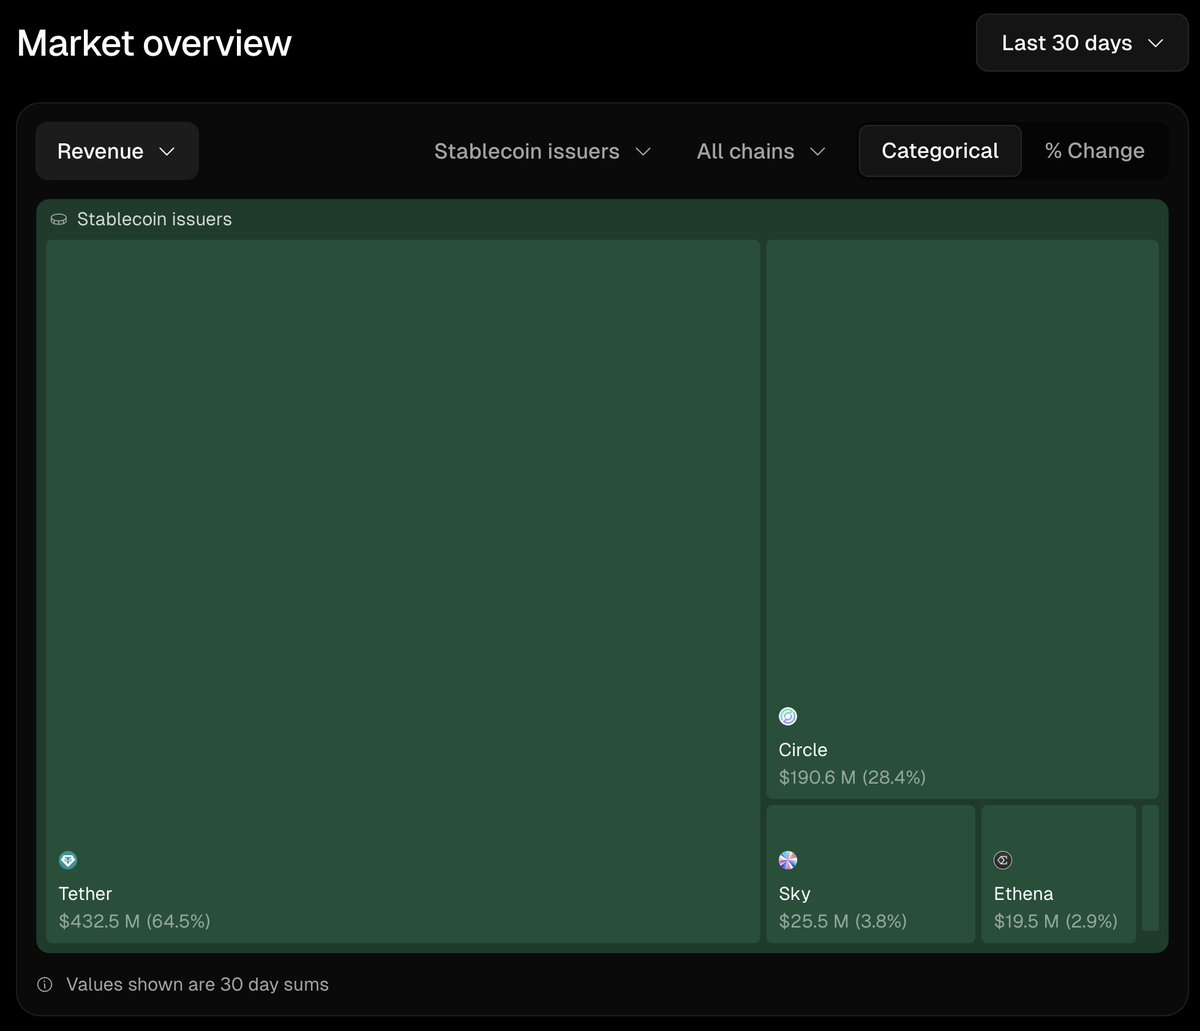Click the $19.5 M (2.9%) value
Screen dimensions: 1200x1031
1056,921
